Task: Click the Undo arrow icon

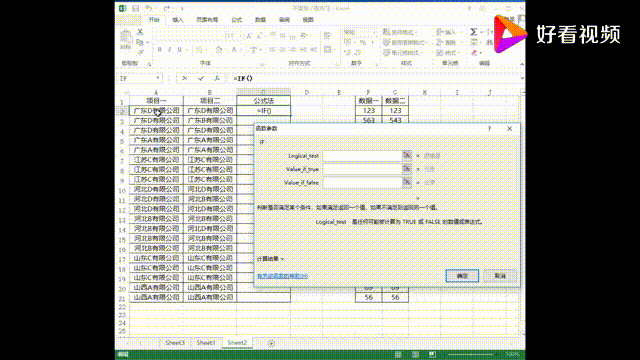Action: click(149, 8)
